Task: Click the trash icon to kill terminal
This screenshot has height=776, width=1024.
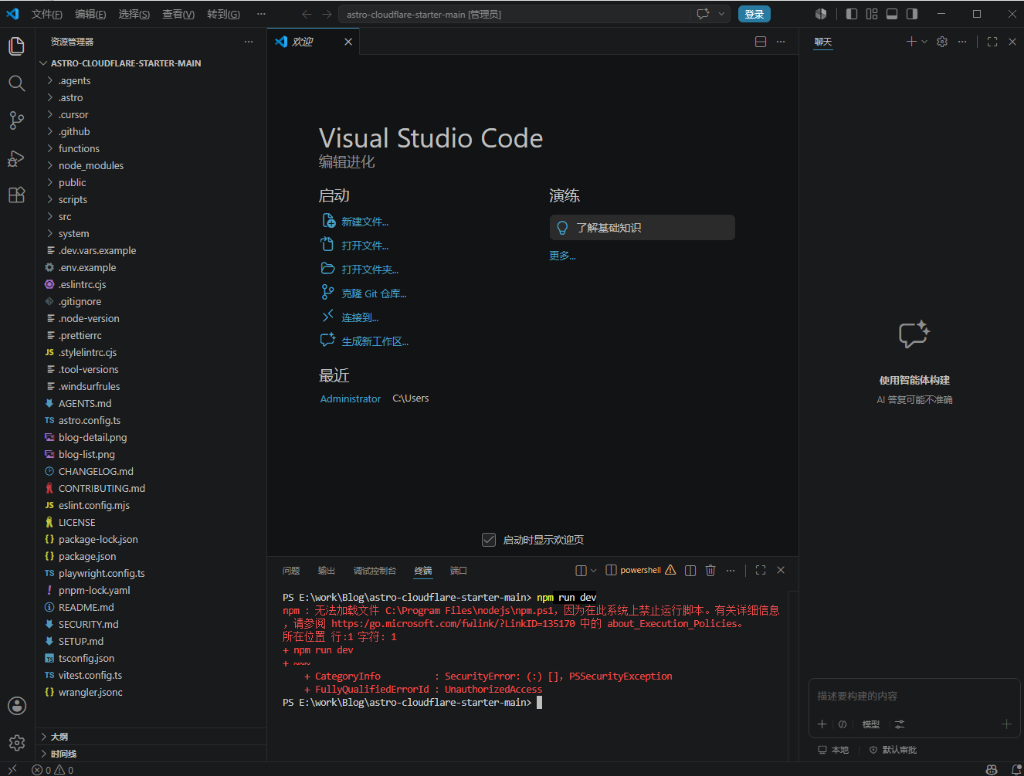Action: 711,570
